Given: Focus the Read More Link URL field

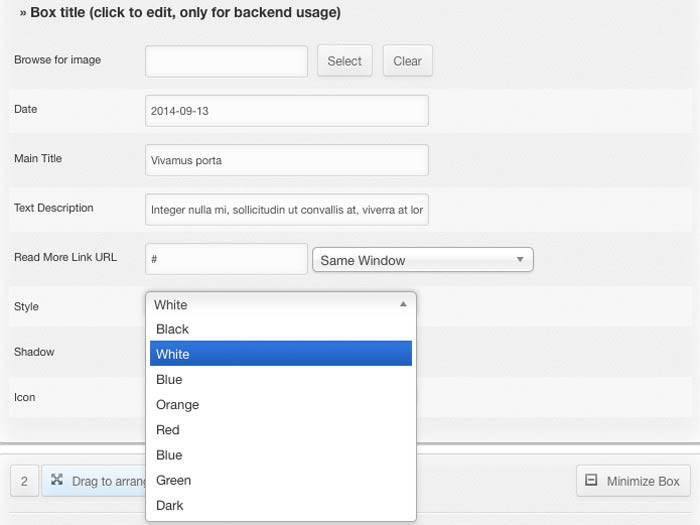Looking at the screenshot, I should [226, 259].
